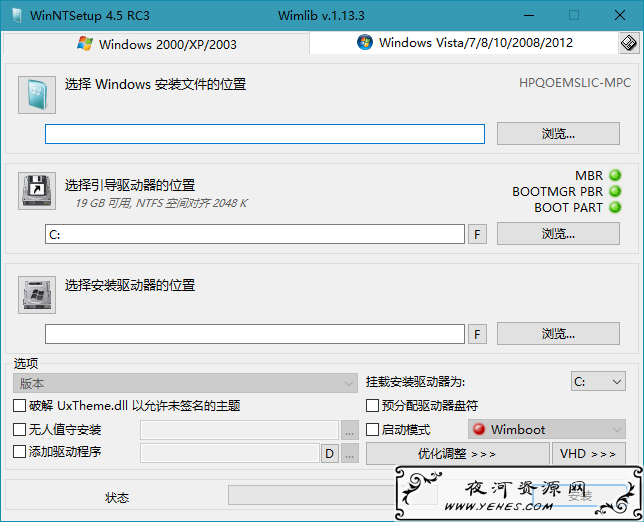Open 优化调整 tweaks panel
This screenshot has width=644, height=522.
point(457,453)
